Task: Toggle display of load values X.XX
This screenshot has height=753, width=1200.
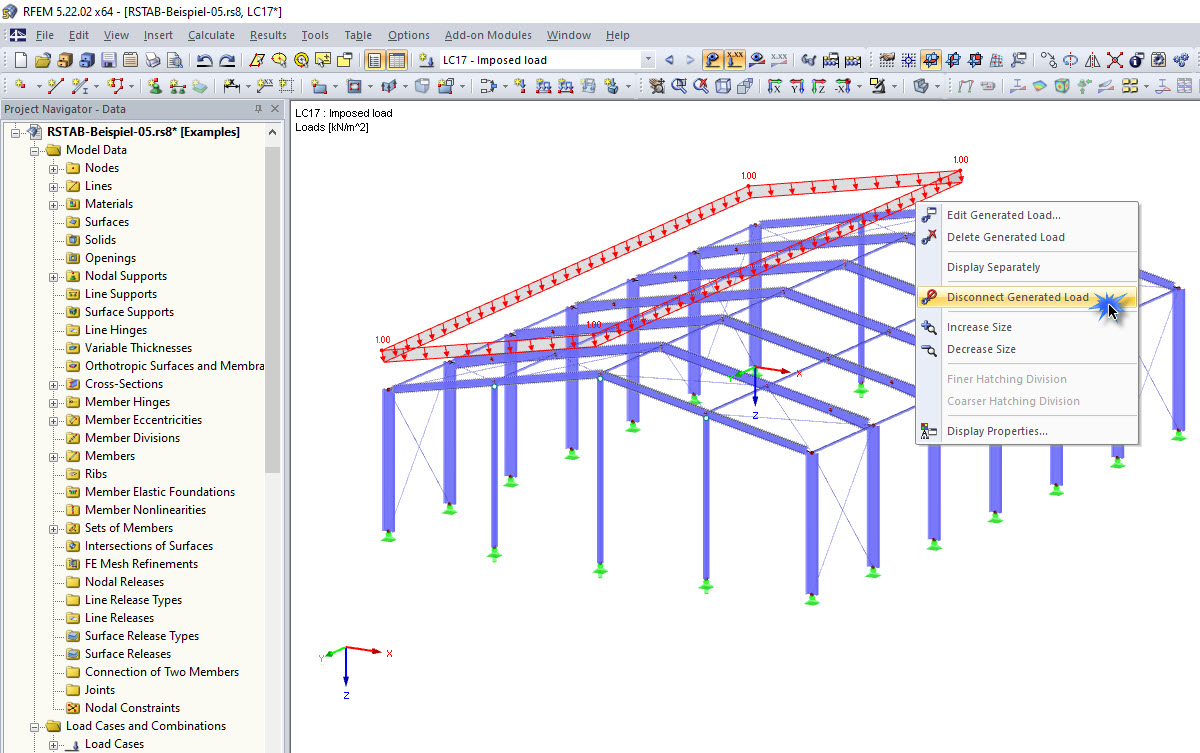Action: pos(733,59)
